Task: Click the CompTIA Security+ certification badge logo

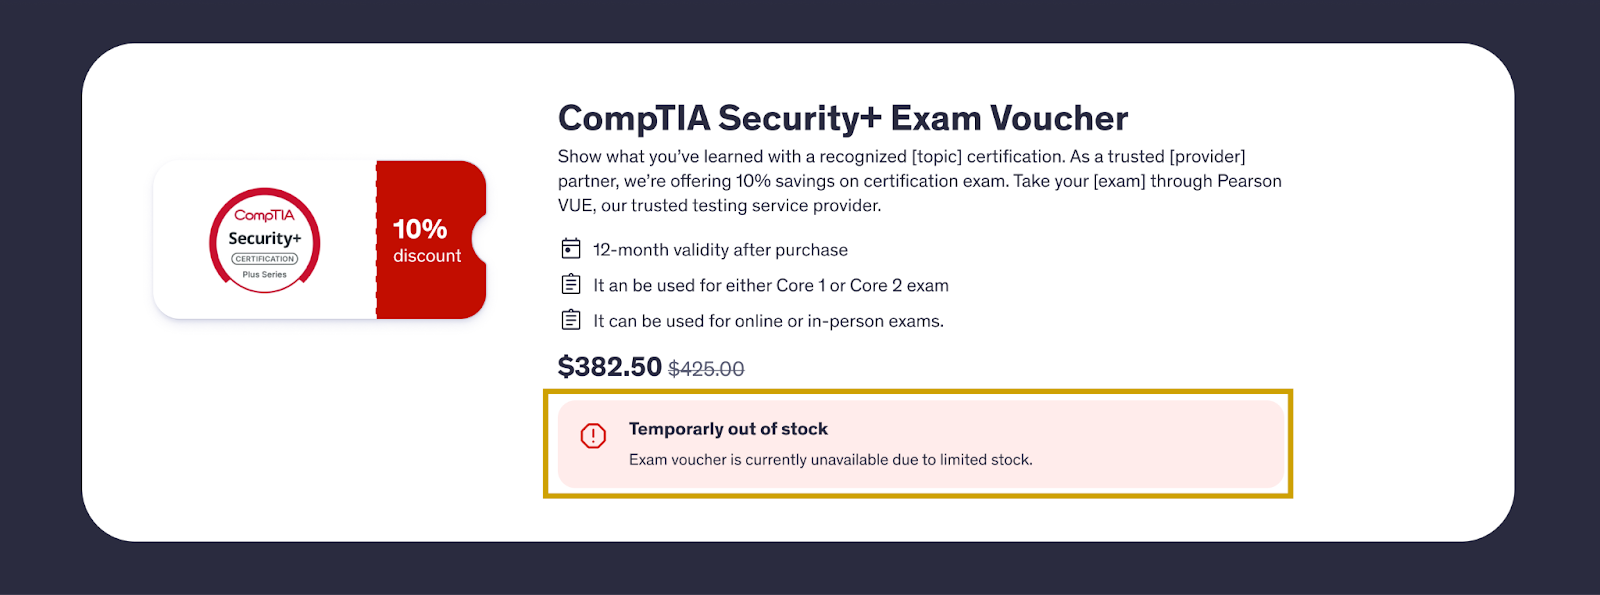Action: (x=264, y=241)
